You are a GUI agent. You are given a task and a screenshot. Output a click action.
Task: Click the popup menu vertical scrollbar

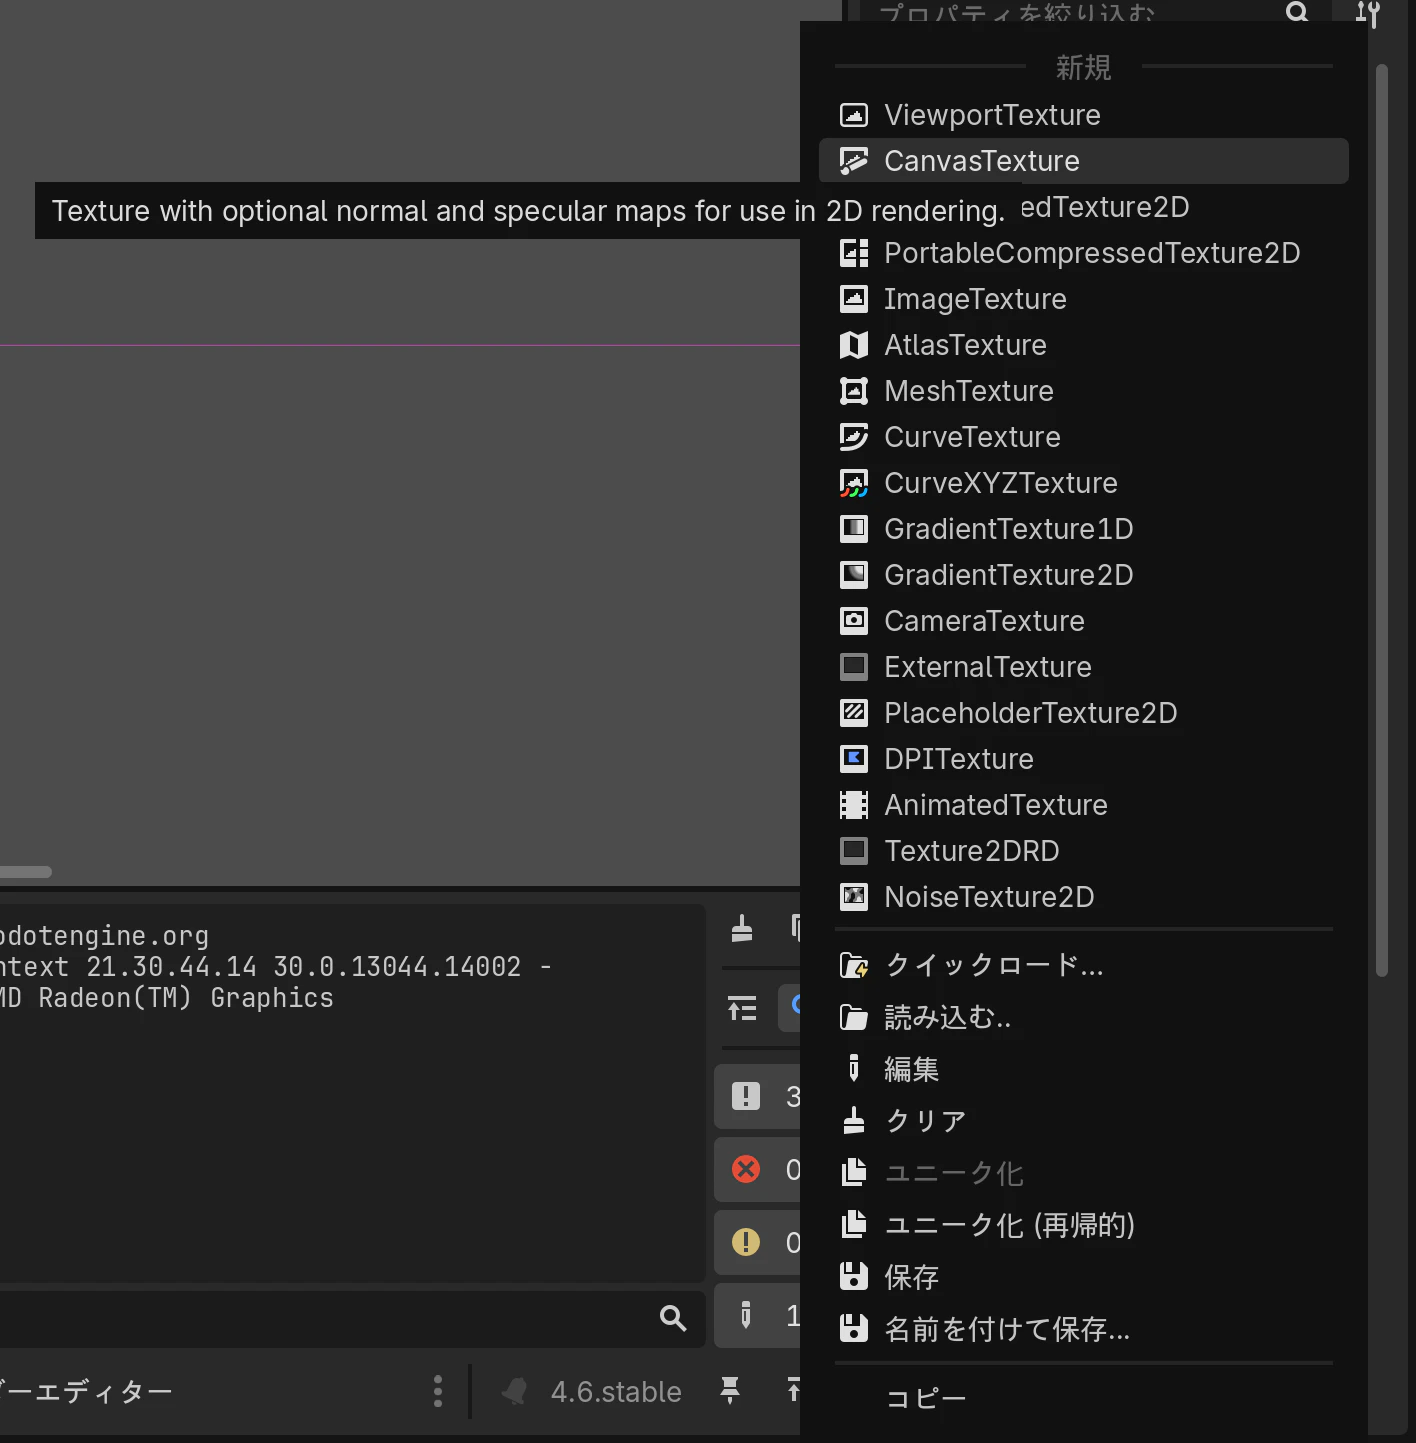(1382, 520)
